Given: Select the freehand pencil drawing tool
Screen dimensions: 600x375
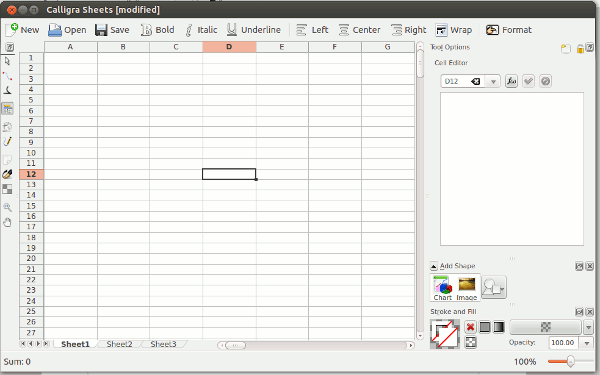Looking at the screenshot, I should click(7, 141).
